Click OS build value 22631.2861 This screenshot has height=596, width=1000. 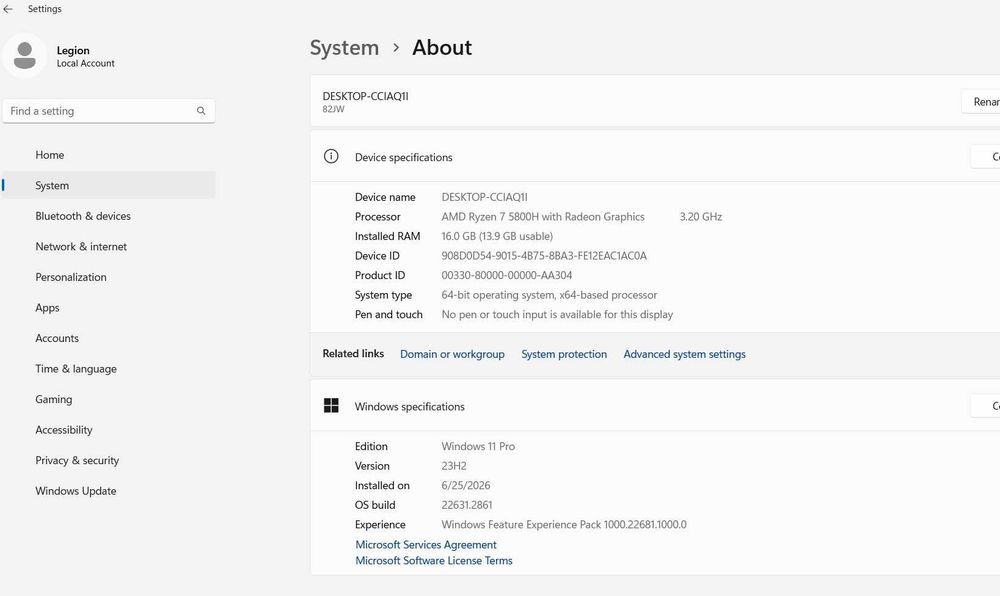click(x=466, y=505)
